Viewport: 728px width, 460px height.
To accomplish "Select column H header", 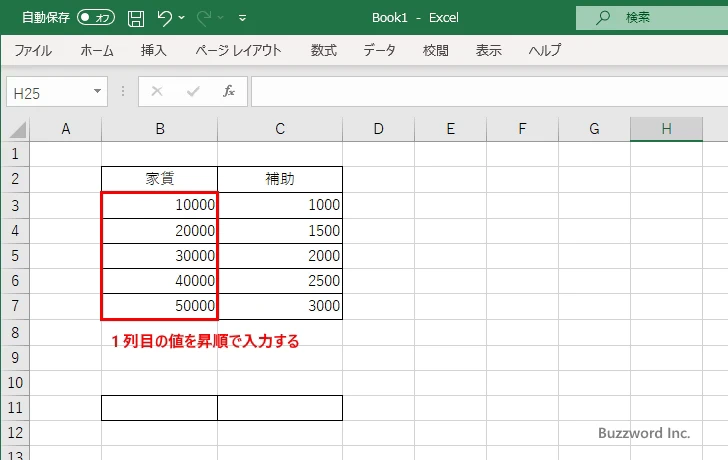I will (x=666, y=129).
